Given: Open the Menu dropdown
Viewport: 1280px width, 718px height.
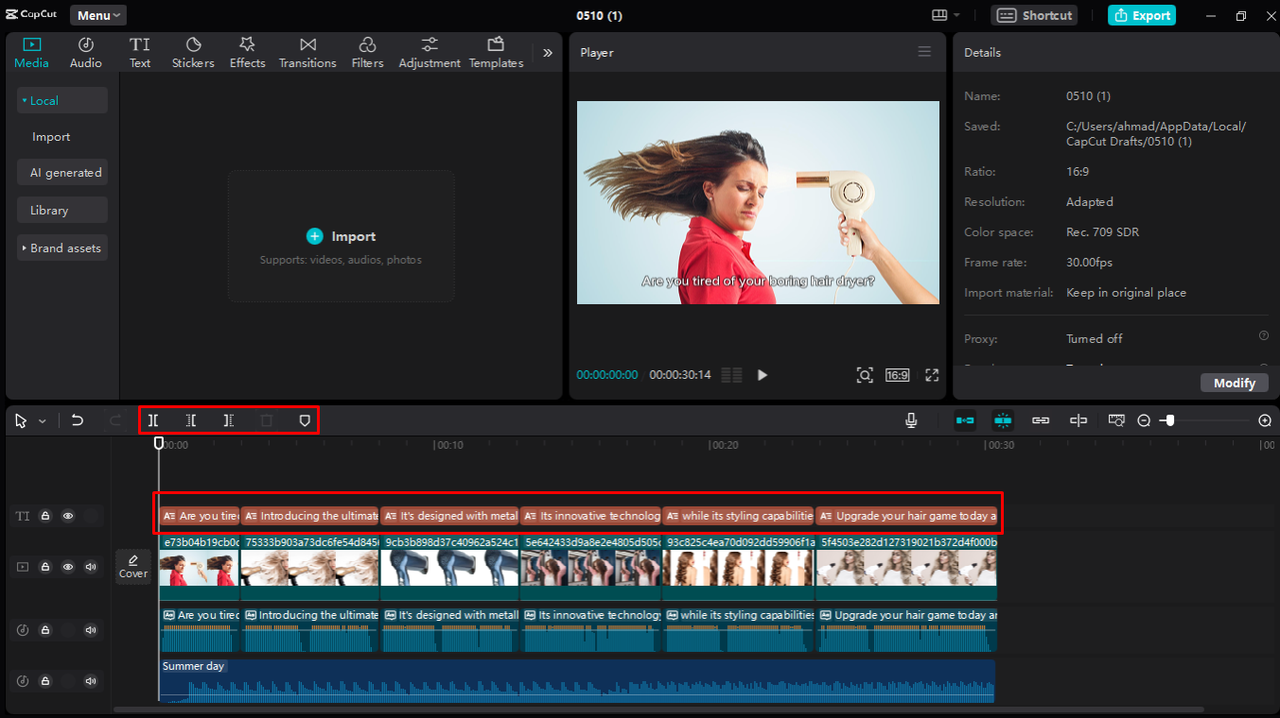Looking at the screenshot, I should [98, 15].
